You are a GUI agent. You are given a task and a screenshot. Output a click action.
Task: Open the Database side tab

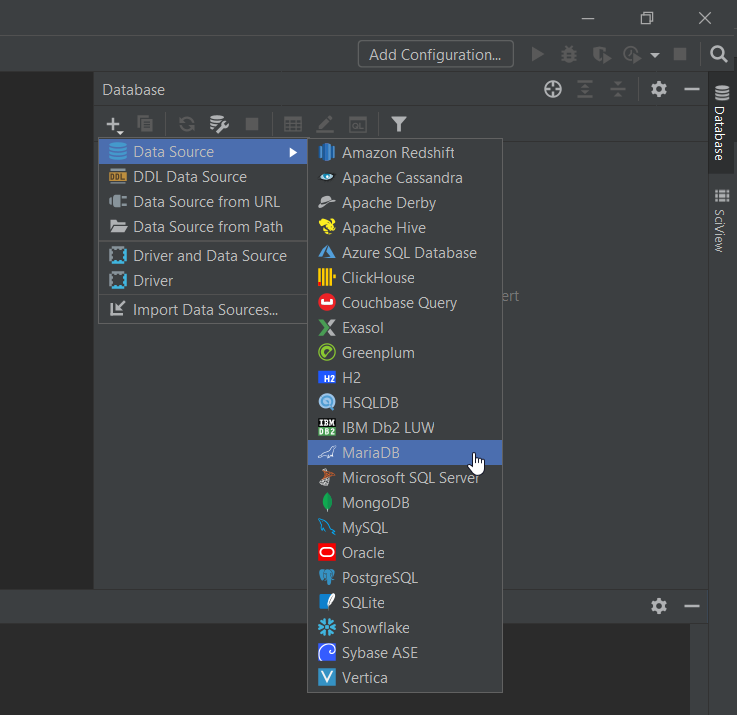coord(721,123)
